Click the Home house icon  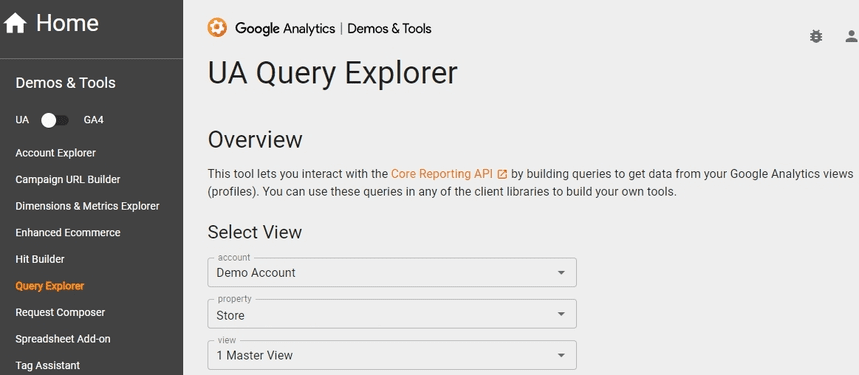point(15,24)
